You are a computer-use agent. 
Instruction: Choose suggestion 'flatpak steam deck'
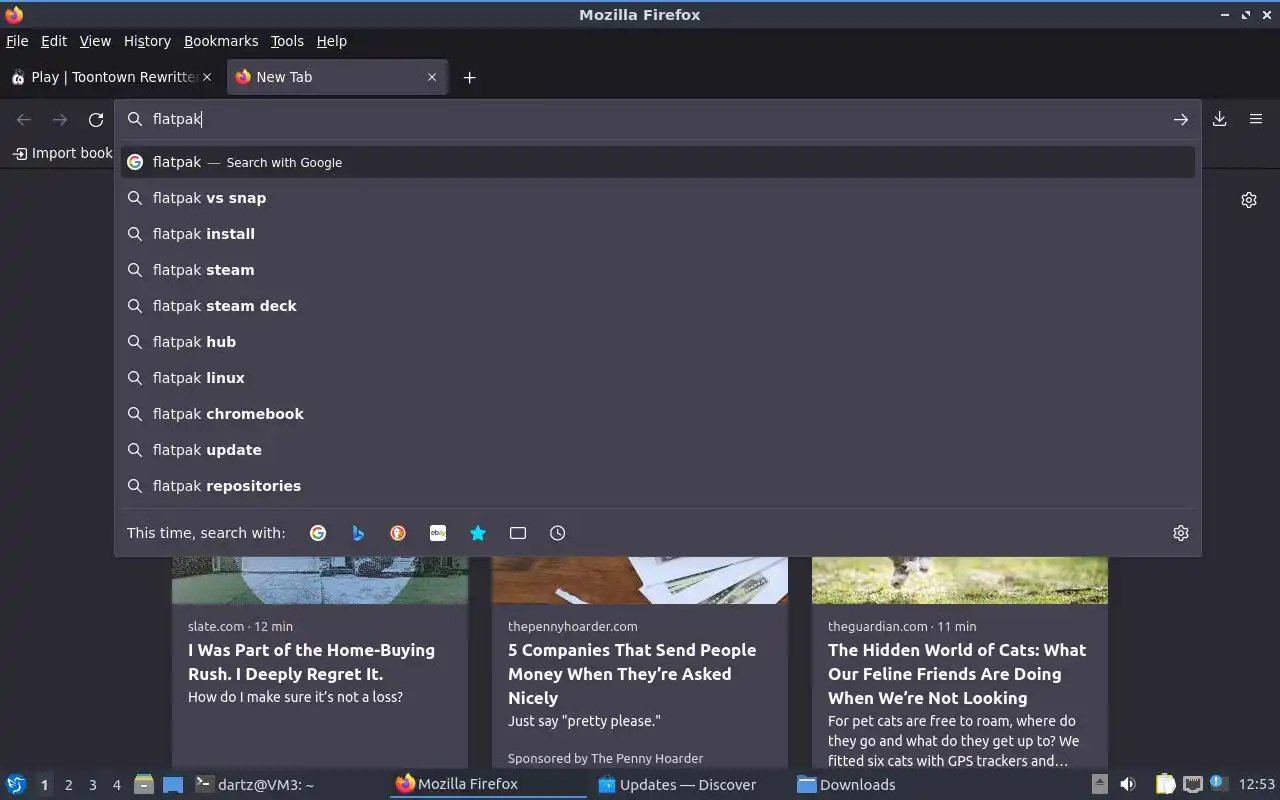tap(658, 306)
